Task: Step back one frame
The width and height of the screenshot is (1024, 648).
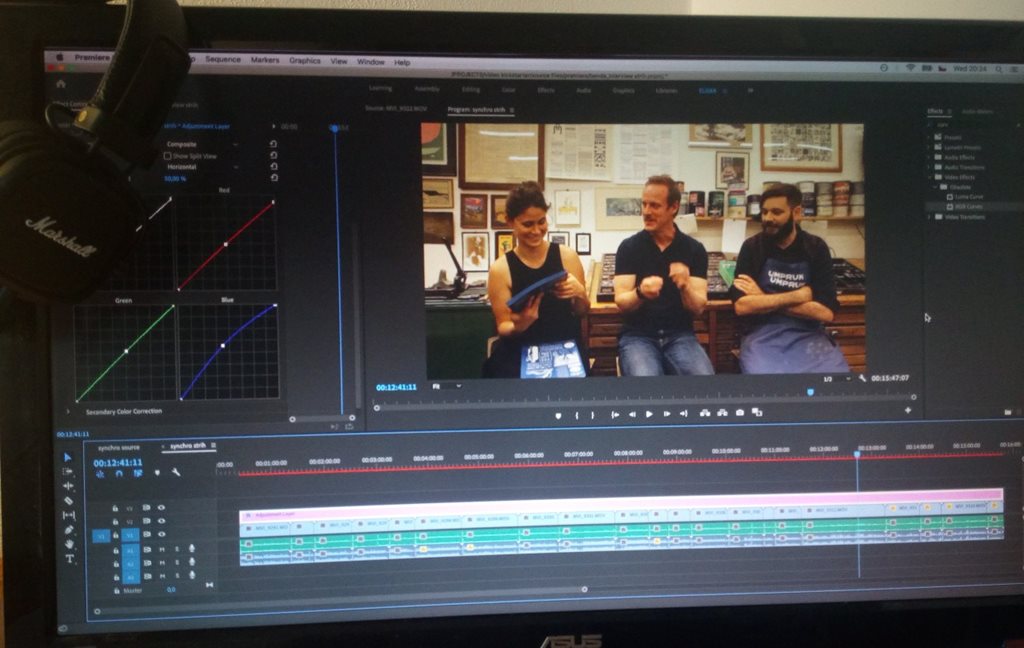Action: pyautogui.click(x=632, y=415)
